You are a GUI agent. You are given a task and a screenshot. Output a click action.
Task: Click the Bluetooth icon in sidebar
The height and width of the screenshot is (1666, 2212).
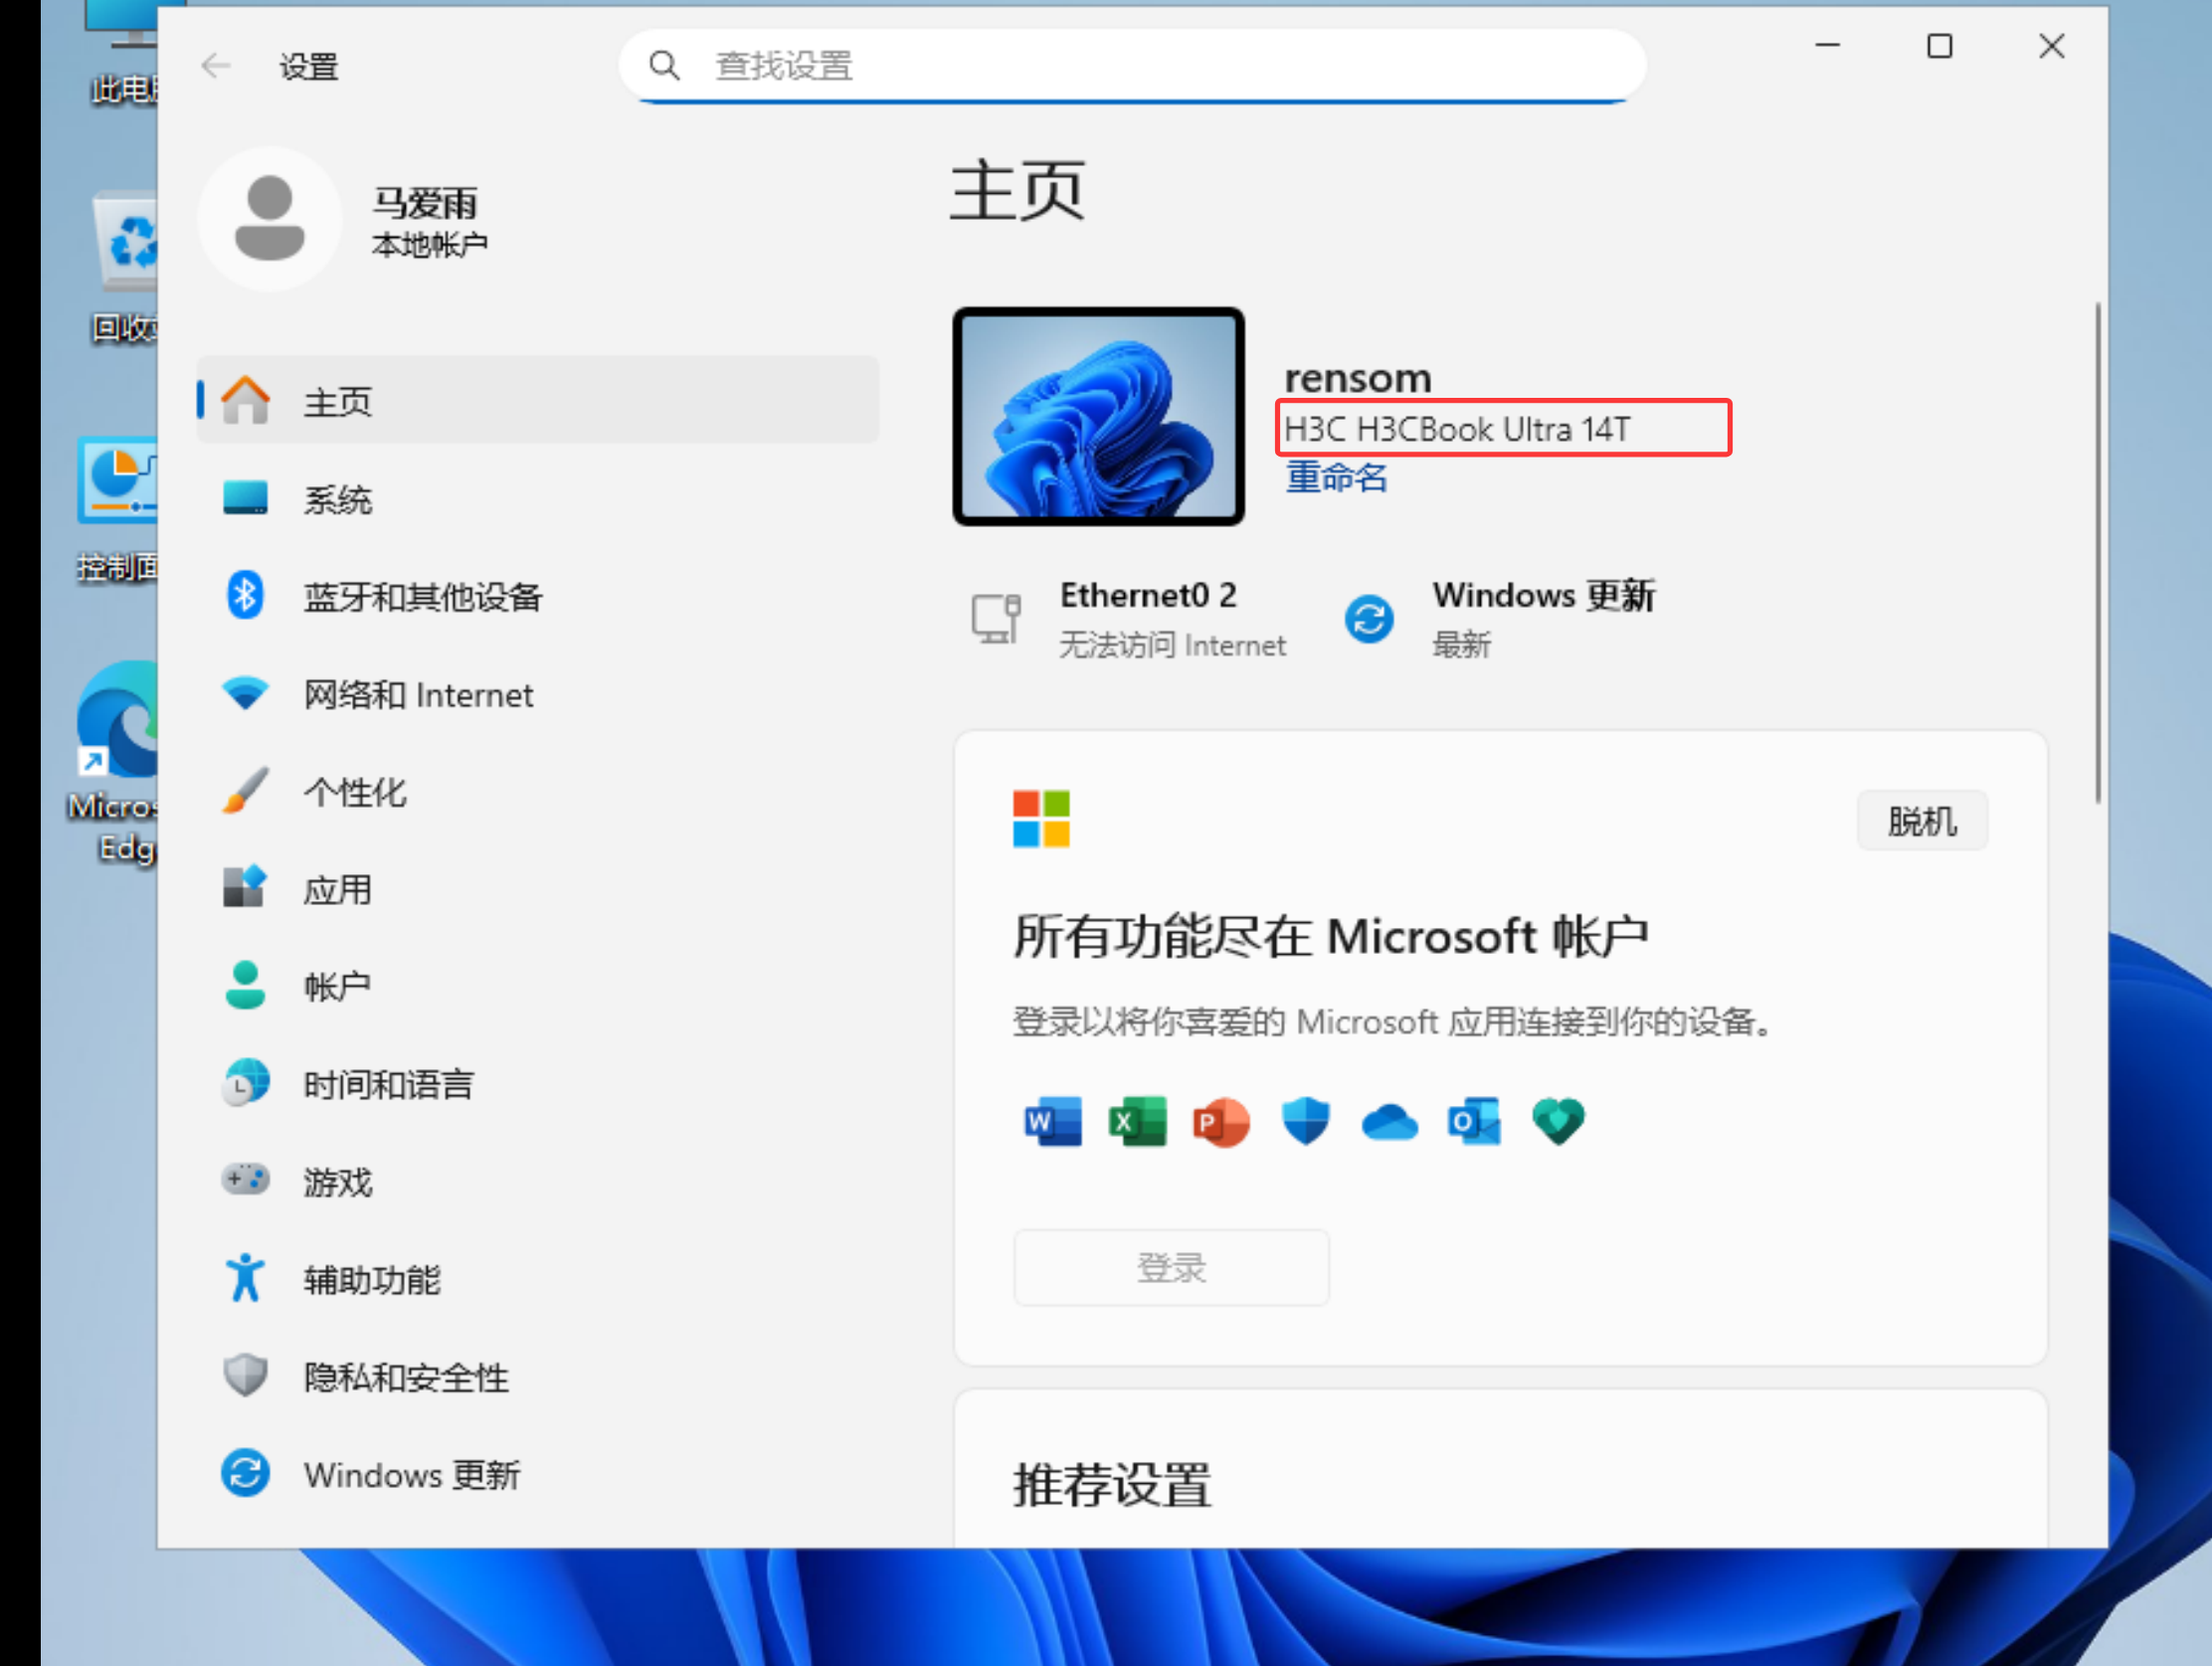[x=245, y=596]
